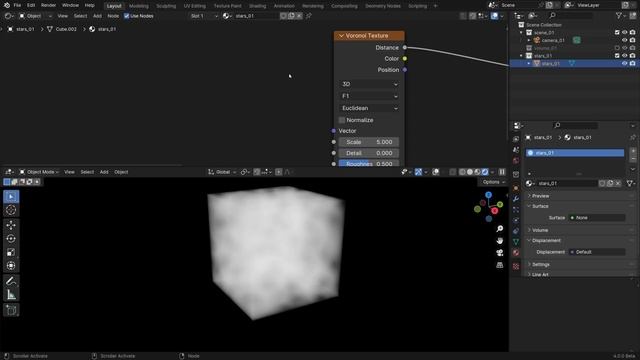The width and height of the screenshot is (640, 360).
Task: Open the Global transform orientation dropdown
Action: pos(222,172)
